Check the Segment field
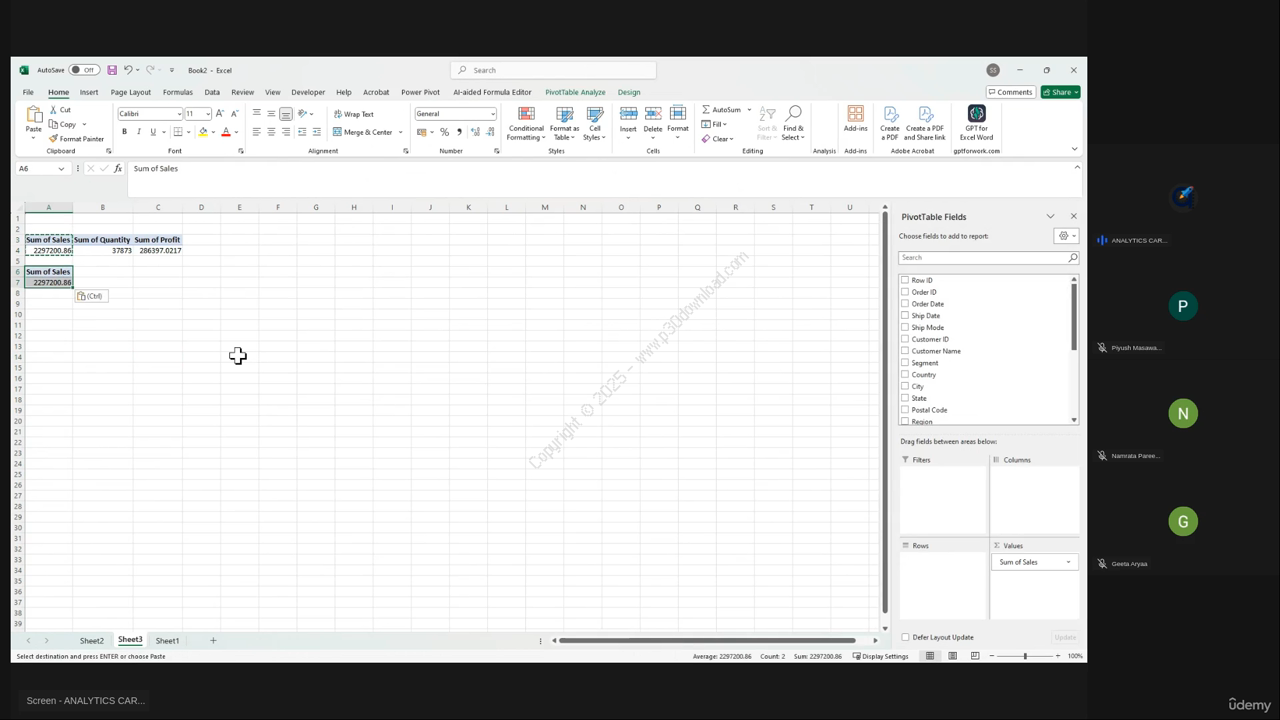Image resolution: width=1280 pixels, height=720 pixels. (905, 363)
